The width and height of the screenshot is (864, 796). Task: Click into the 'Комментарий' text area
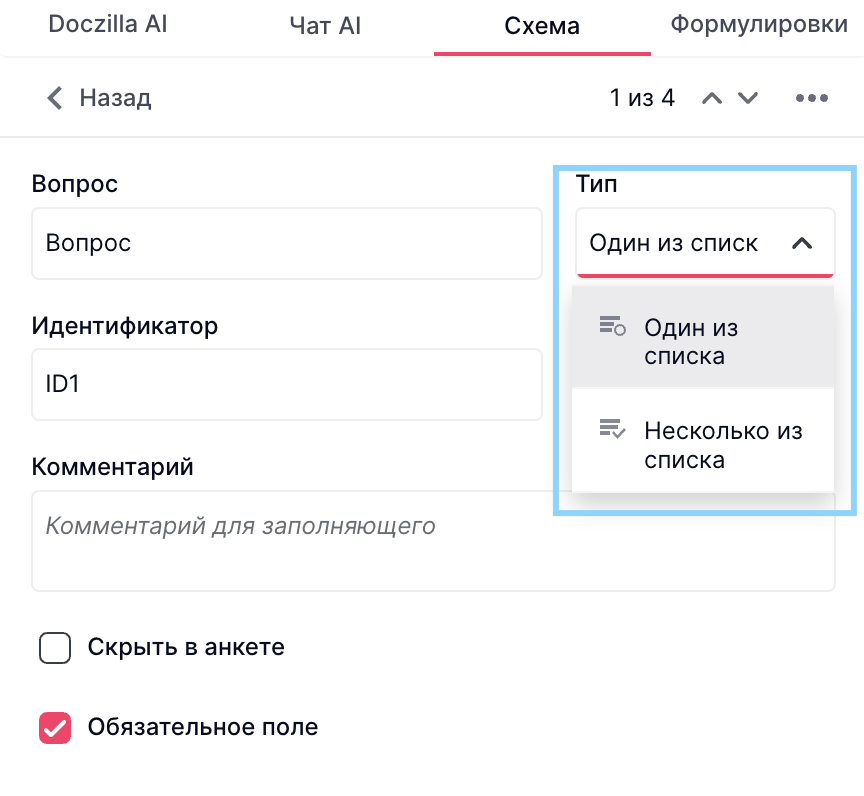click(x=432, y=540)
